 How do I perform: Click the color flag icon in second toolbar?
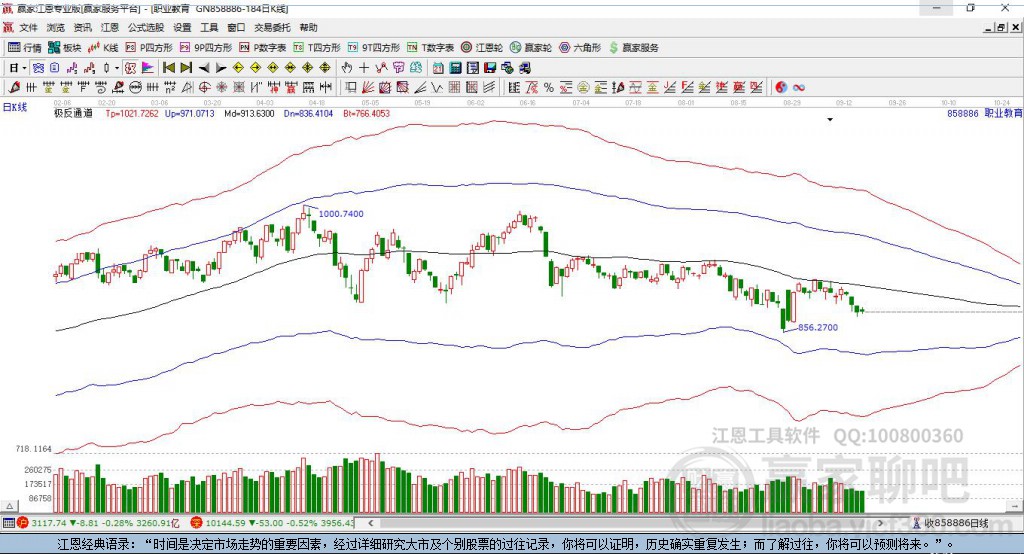point(148,68)
